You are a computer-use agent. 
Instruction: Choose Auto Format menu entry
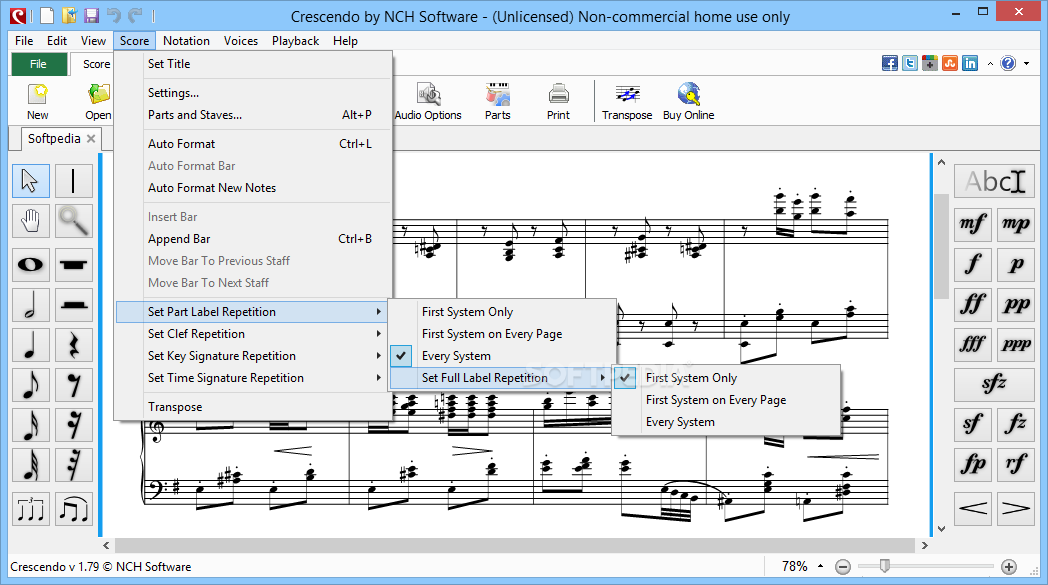(x=253, y=144)
